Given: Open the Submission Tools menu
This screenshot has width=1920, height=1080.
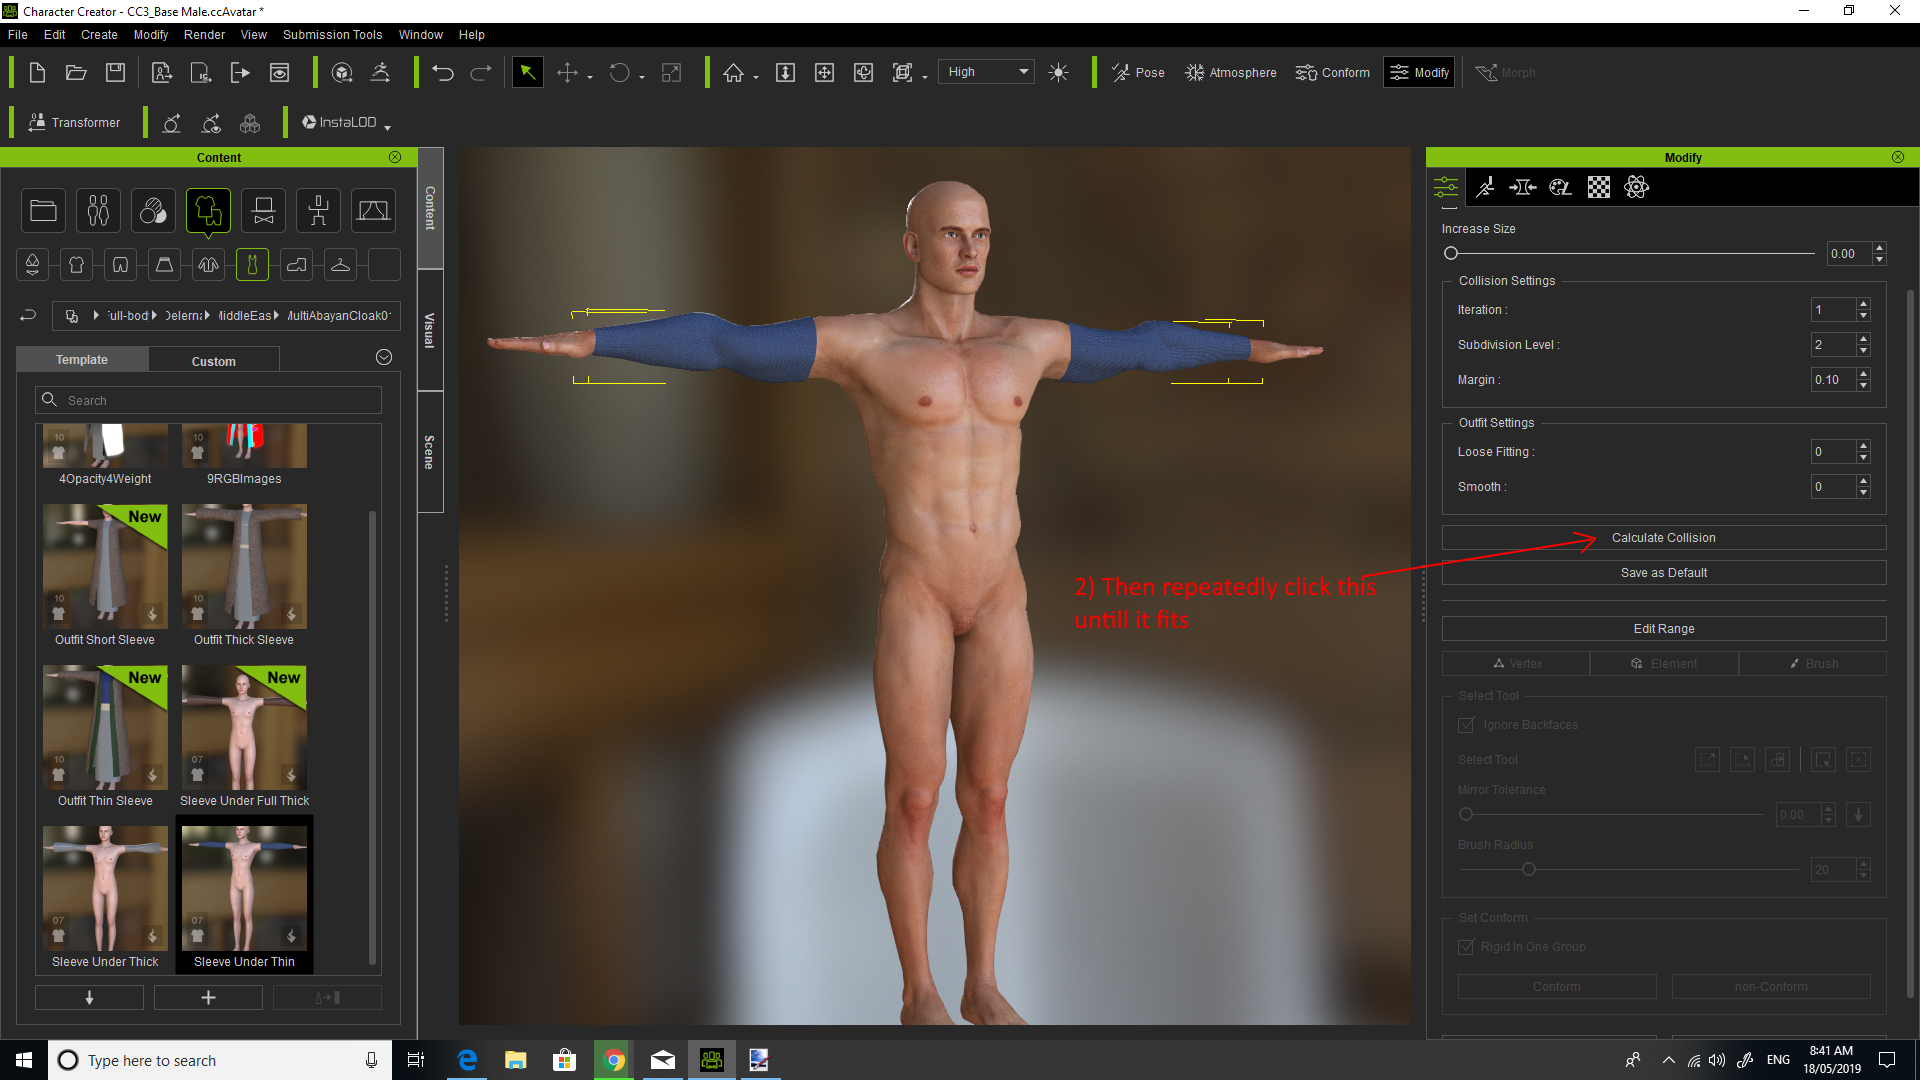Looking at the screenshot, I should 332,35.
